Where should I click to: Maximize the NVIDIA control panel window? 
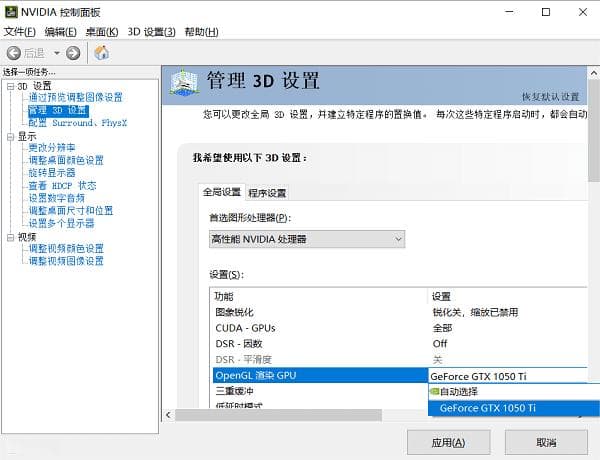tap(546, 12)
